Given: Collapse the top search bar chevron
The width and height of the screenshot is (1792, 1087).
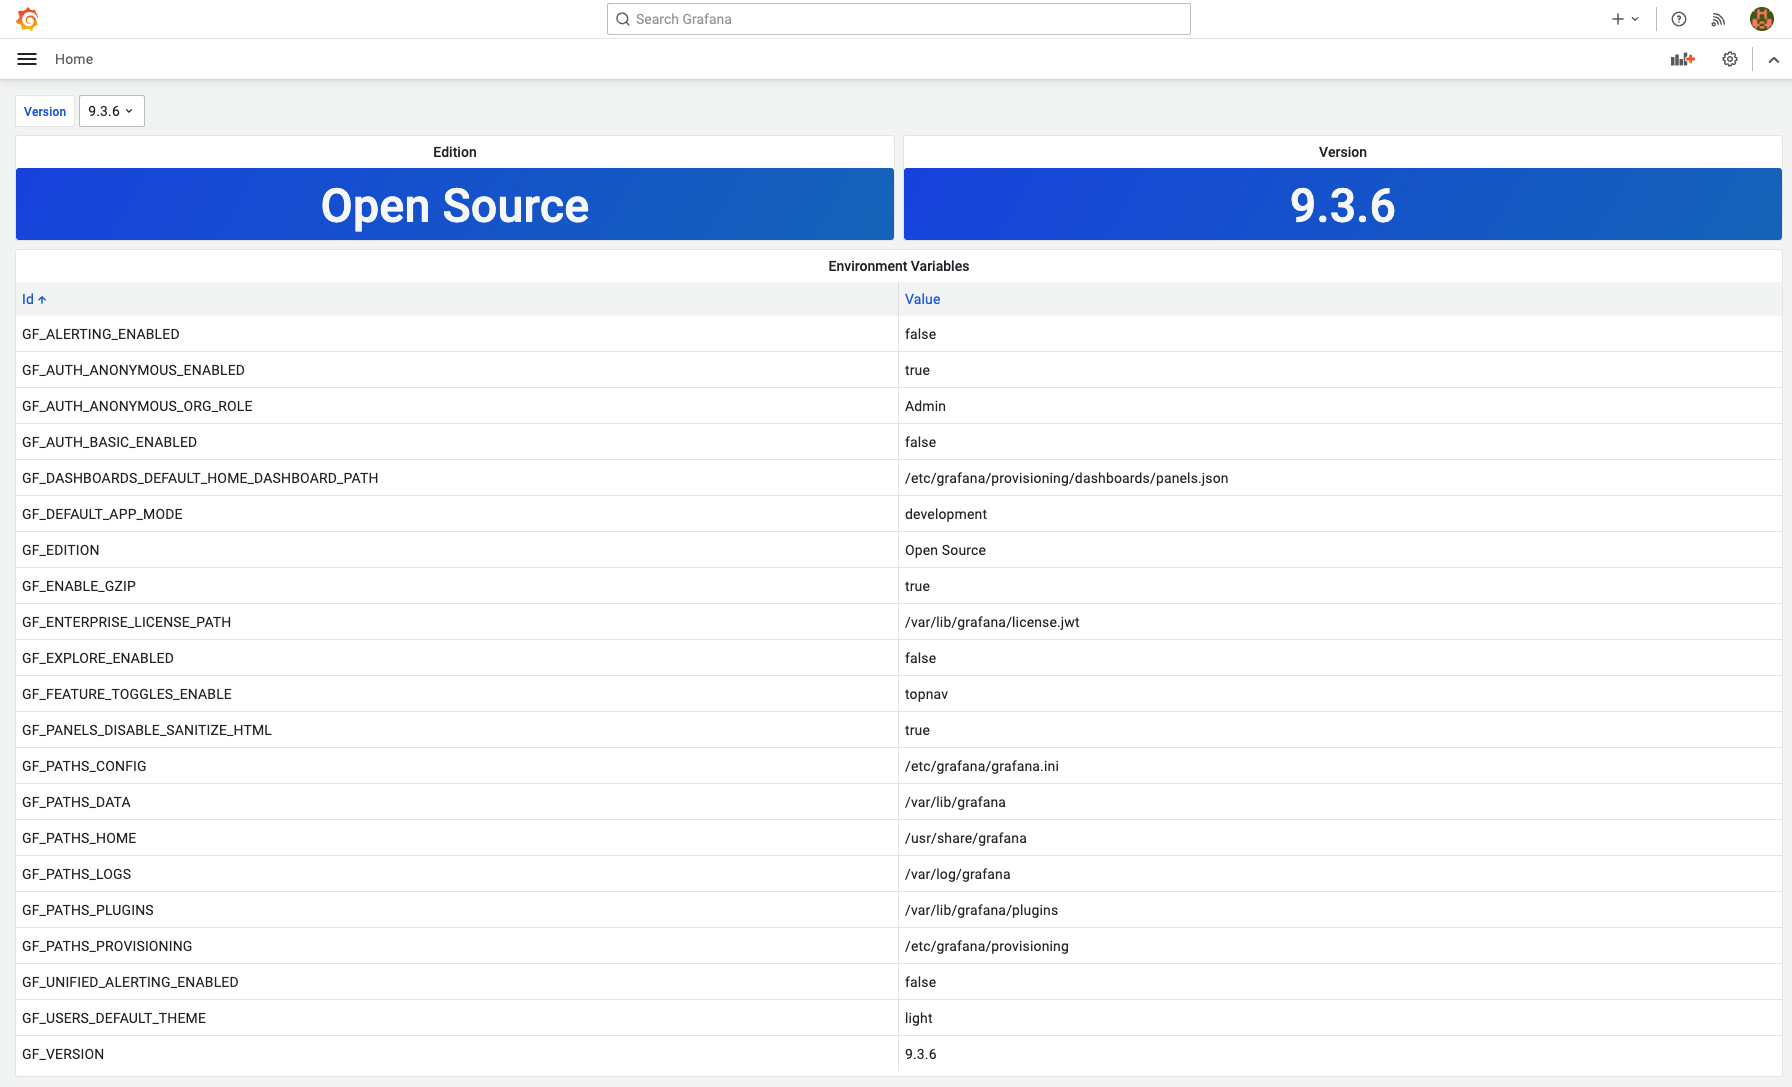Looking at the screenshot, I should 1774,59.
